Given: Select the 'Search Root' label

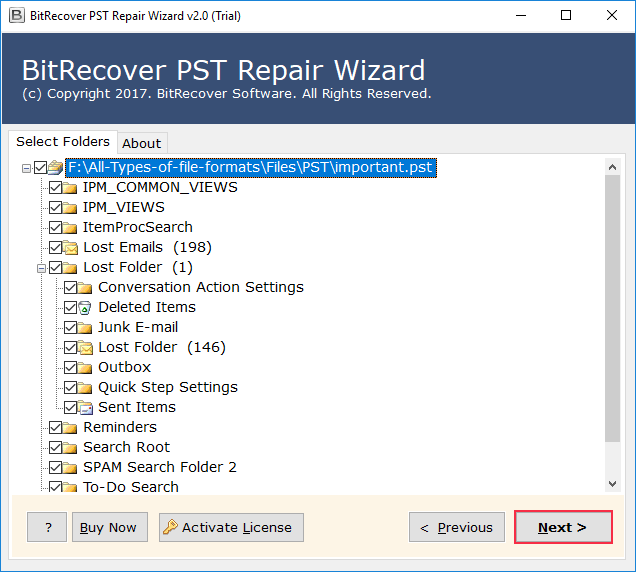Looking at the screenshot, I should pos(127,447).
